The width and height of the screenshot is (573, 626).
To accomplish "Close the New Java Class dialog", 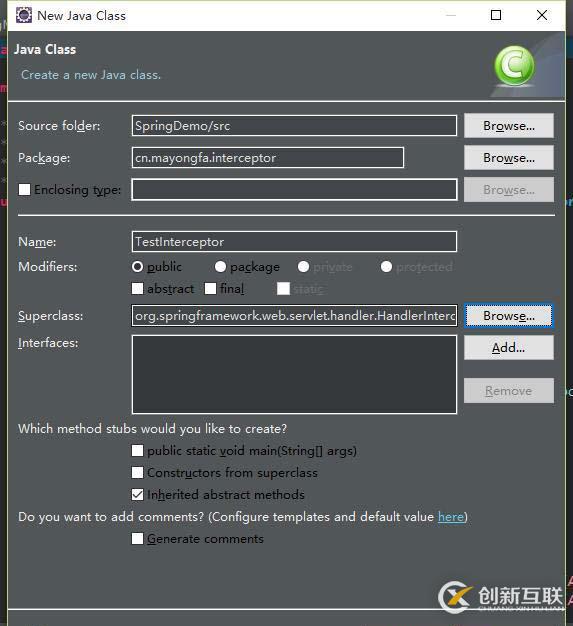I will pyautogui.click(x=542, y=15).
